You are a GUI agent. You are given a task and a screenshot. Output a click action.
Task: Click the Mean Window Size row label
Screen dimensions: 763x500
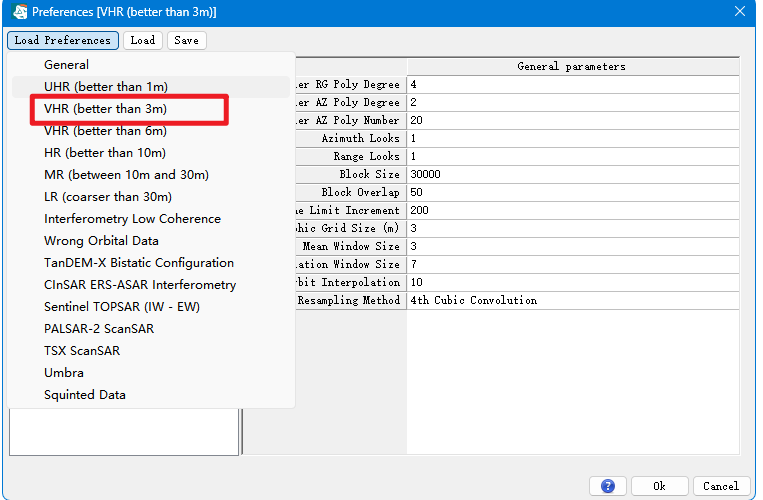[351, 246]
